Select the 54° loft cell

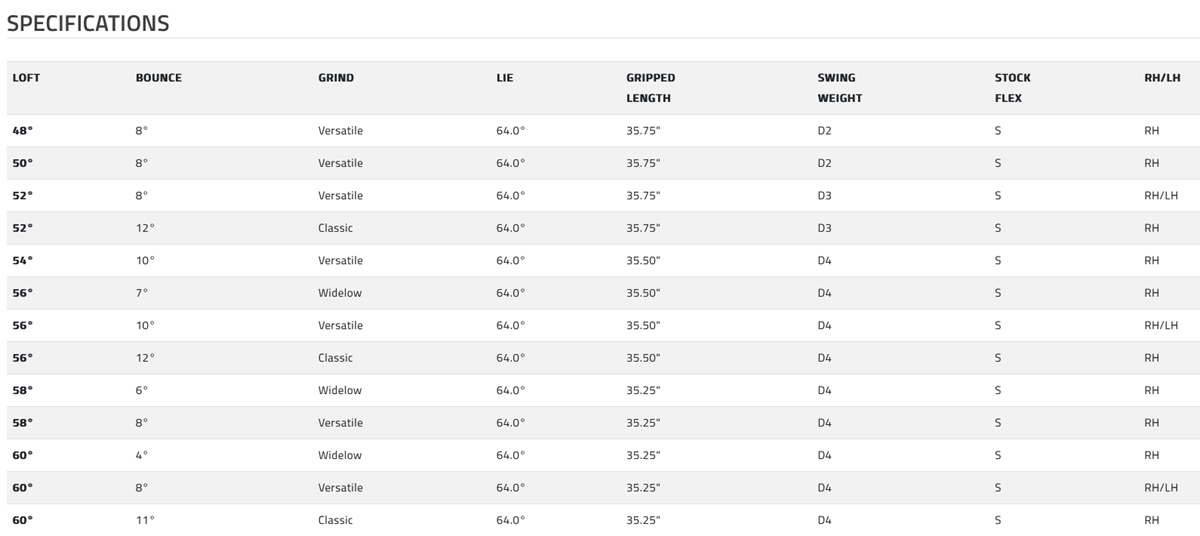tap(22, 261)
